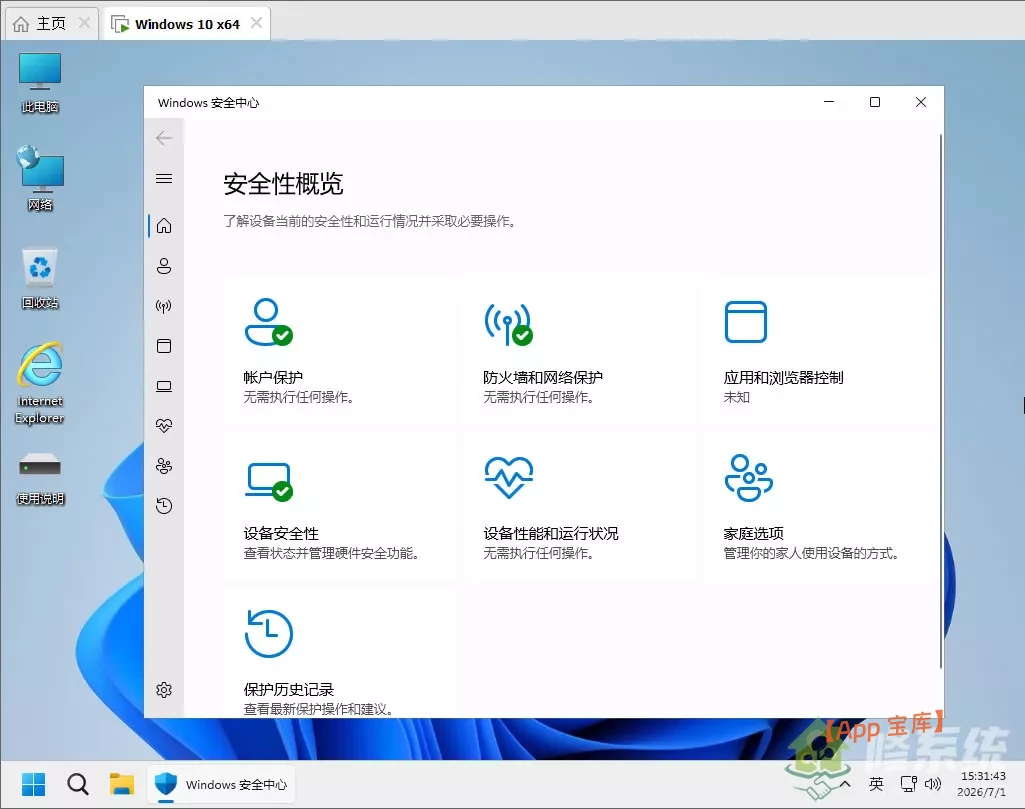Expand the hamburger navigation menu
The height and width of the screenshot is (809, 1025).
164,178
